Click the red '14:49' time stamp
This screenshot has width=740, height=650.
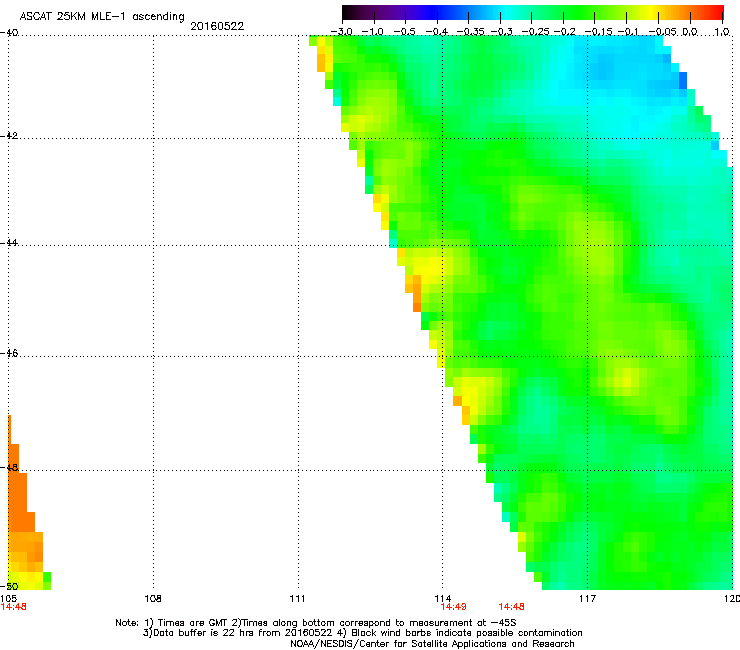454,607
